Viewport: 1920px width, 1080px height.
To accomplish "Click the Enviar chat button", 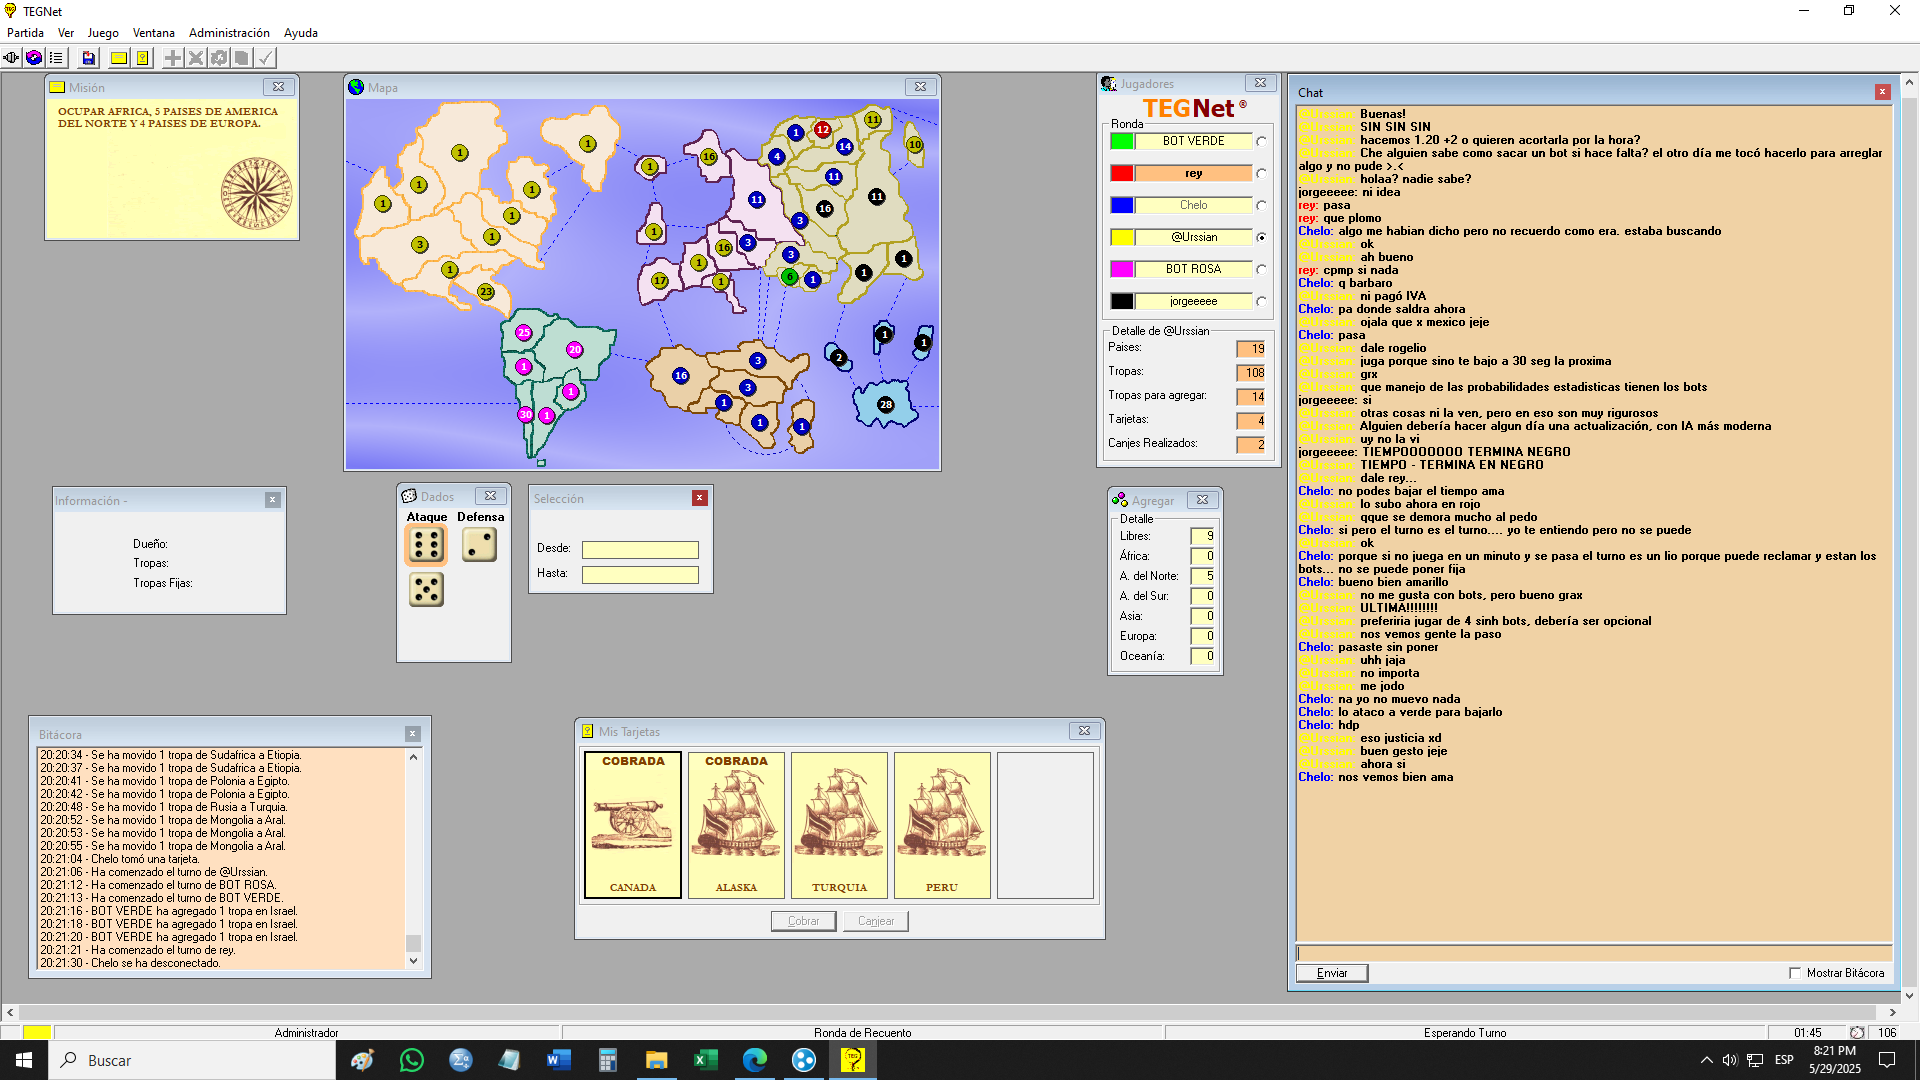I will [1332, 973].
